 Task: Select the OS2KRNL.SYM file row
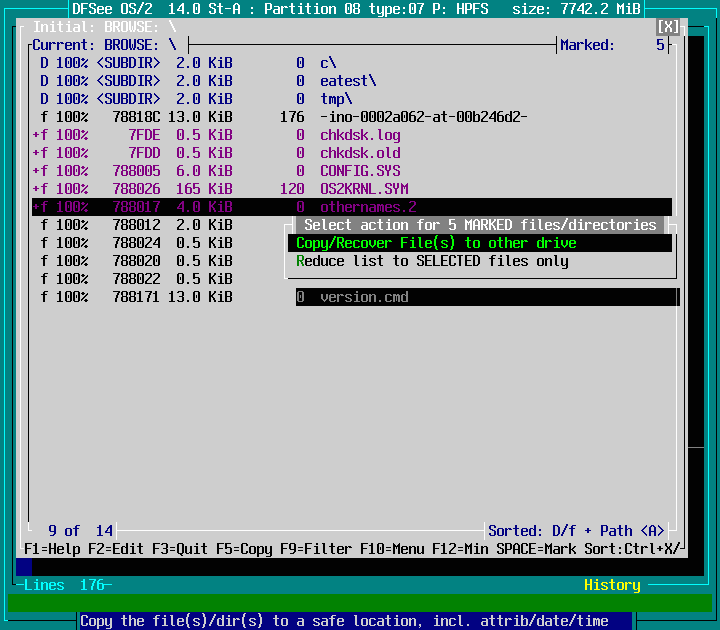coord(364,189)
